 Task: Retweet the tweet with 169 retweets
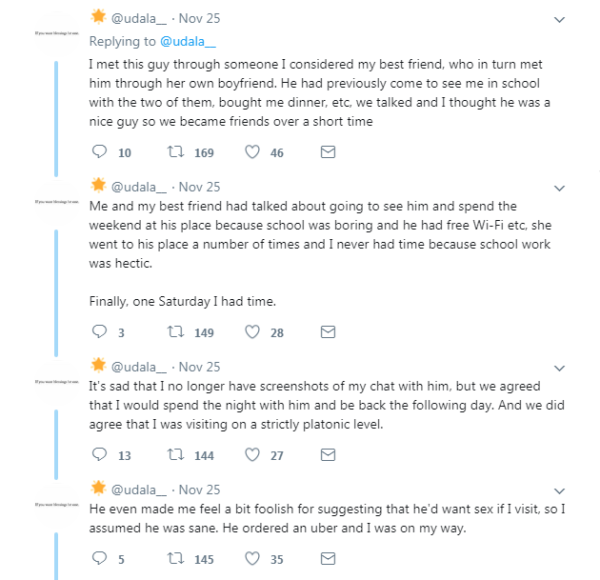pos(176,152)
